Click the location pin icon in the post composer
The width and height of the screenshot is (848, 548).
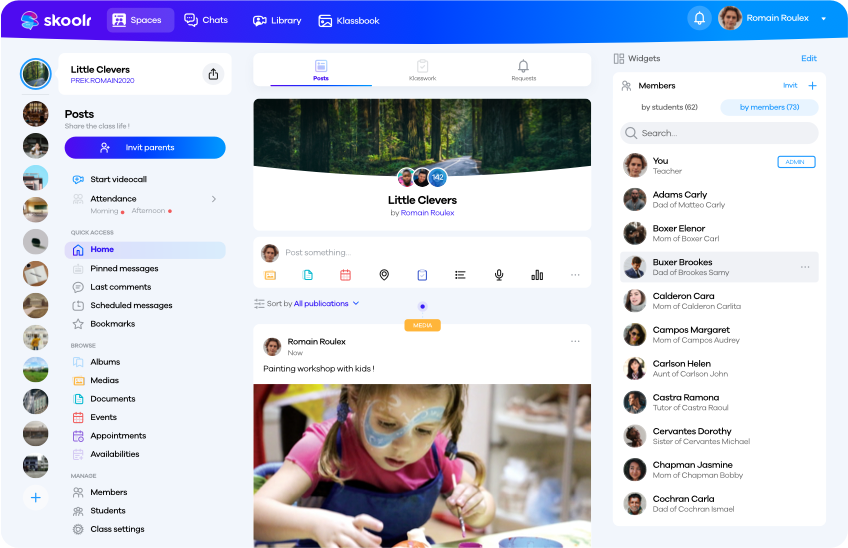coord(384,275)
